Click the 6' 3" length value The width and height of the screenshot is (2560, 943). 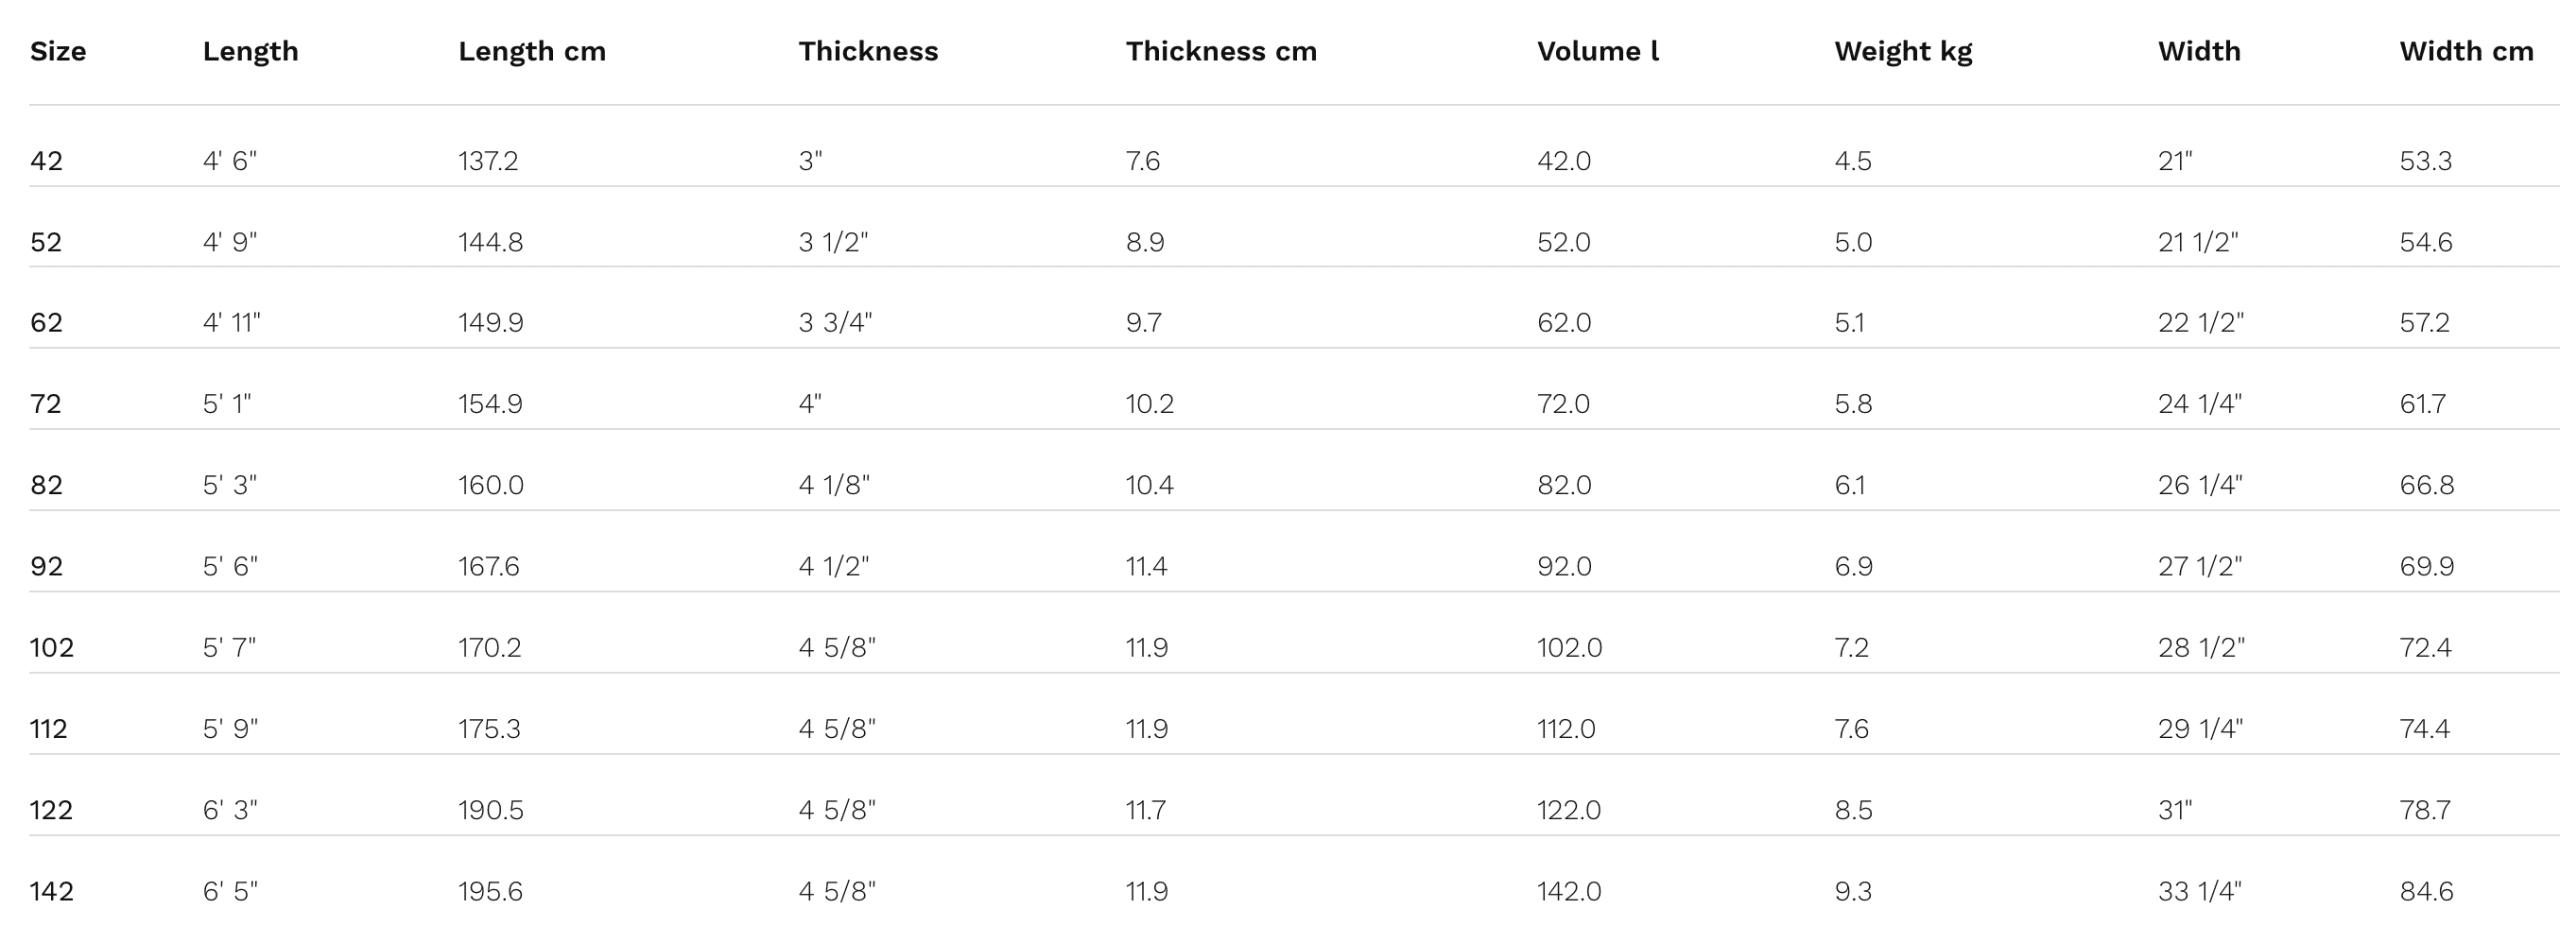tap(230, 810)
